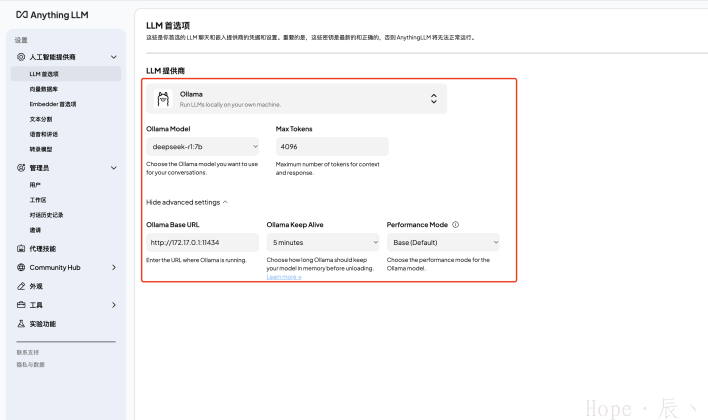Open the Performance Mode Base (Default) dropdown

[x=443, y=243]
